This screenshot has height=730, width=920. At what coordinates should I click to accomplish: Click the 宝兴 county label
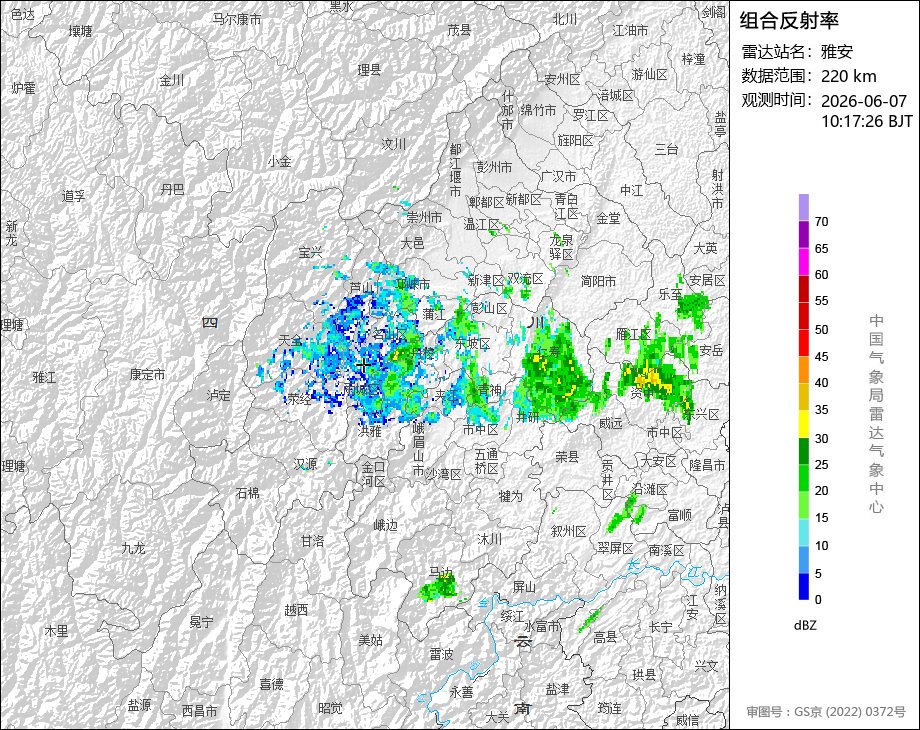pos(310,252)
